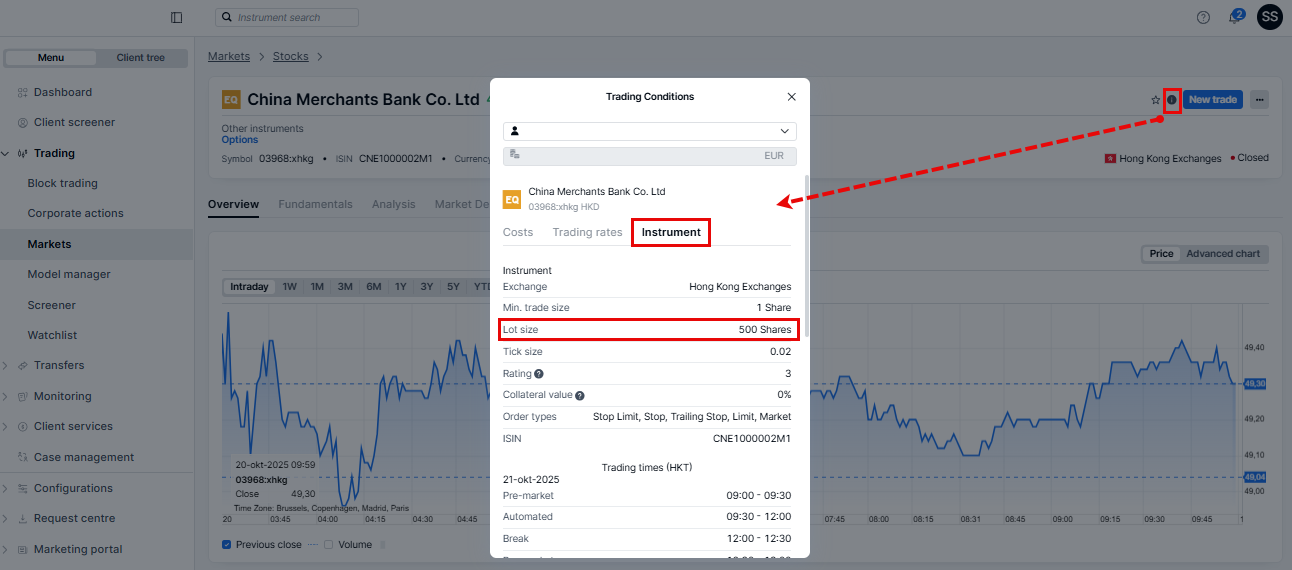Open the notifications bell icon

pos(1234,18)
